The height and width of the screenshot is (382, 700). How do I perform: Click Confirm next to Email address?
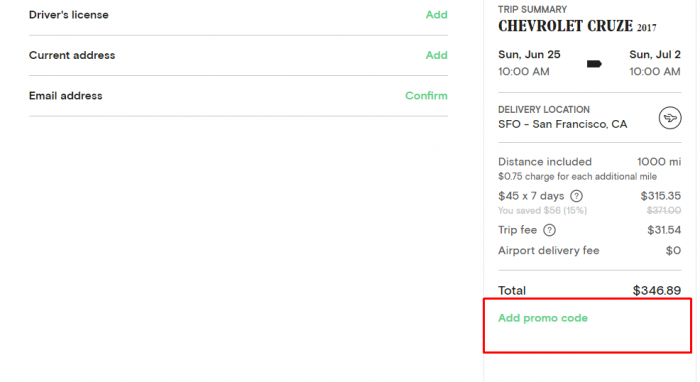[x=426, y=96]
